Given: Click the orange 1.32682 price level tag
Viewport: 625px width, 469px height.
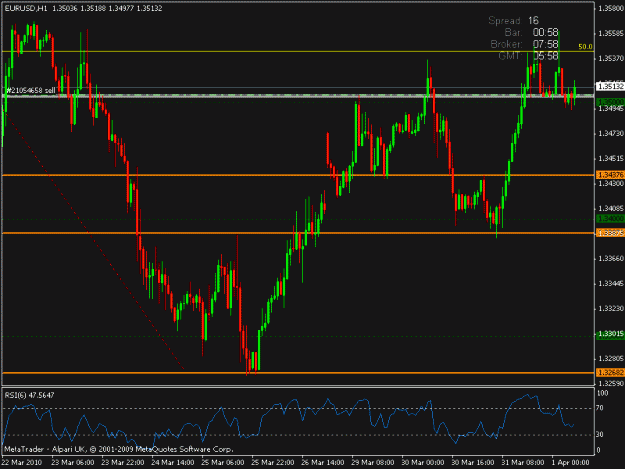Looking at the screenshot, I should click(610, 373).
